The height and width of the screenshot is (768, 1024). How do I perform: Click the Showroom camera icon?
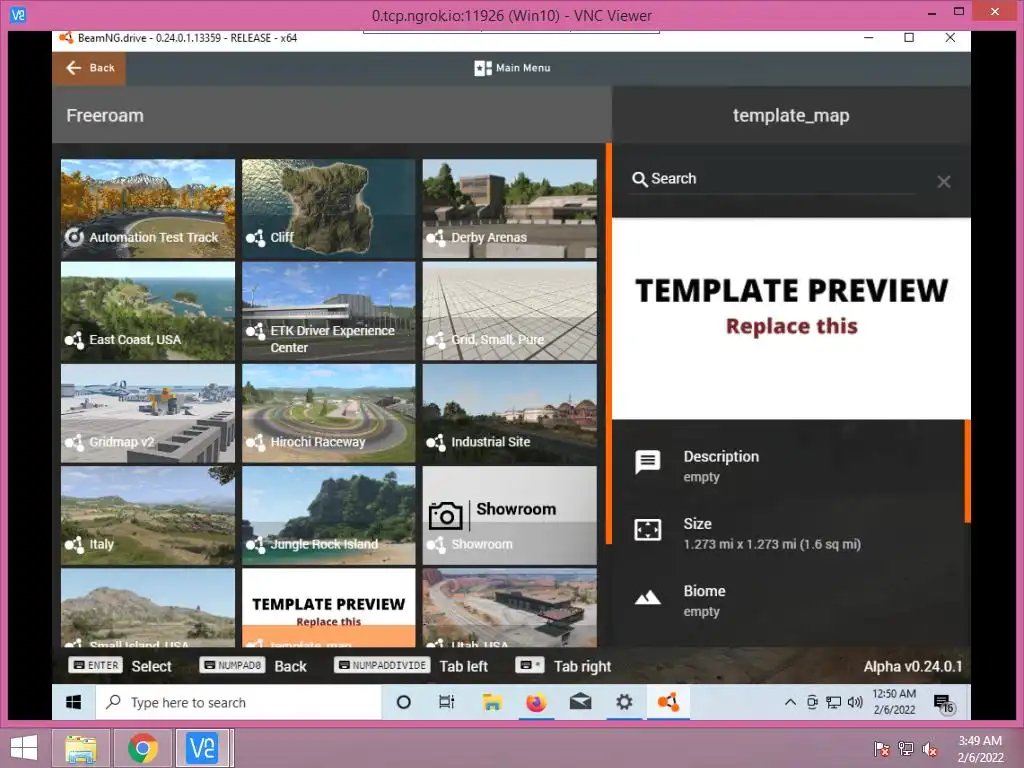pyautogui.click(x=445, y=516)
